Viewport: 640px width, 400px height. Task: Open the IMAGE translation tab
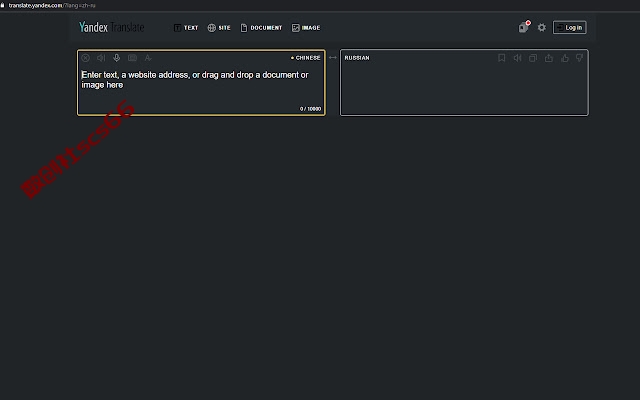point(306,28)
